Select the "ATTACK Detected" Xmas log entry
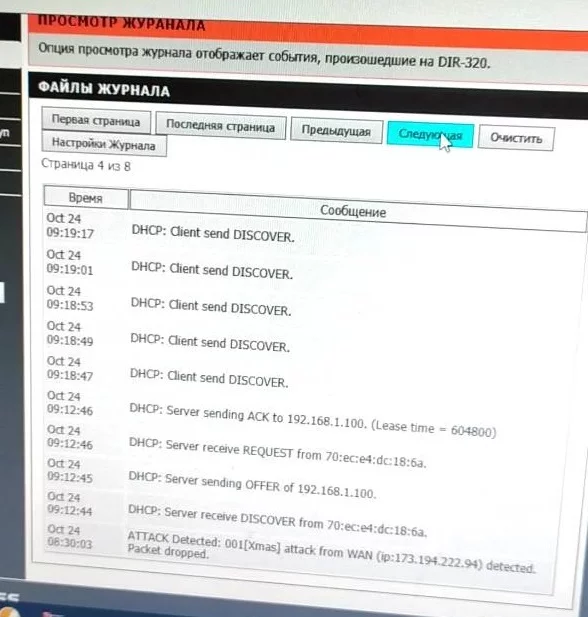Viewport: 588px width, 617px height. coord(331,551)
